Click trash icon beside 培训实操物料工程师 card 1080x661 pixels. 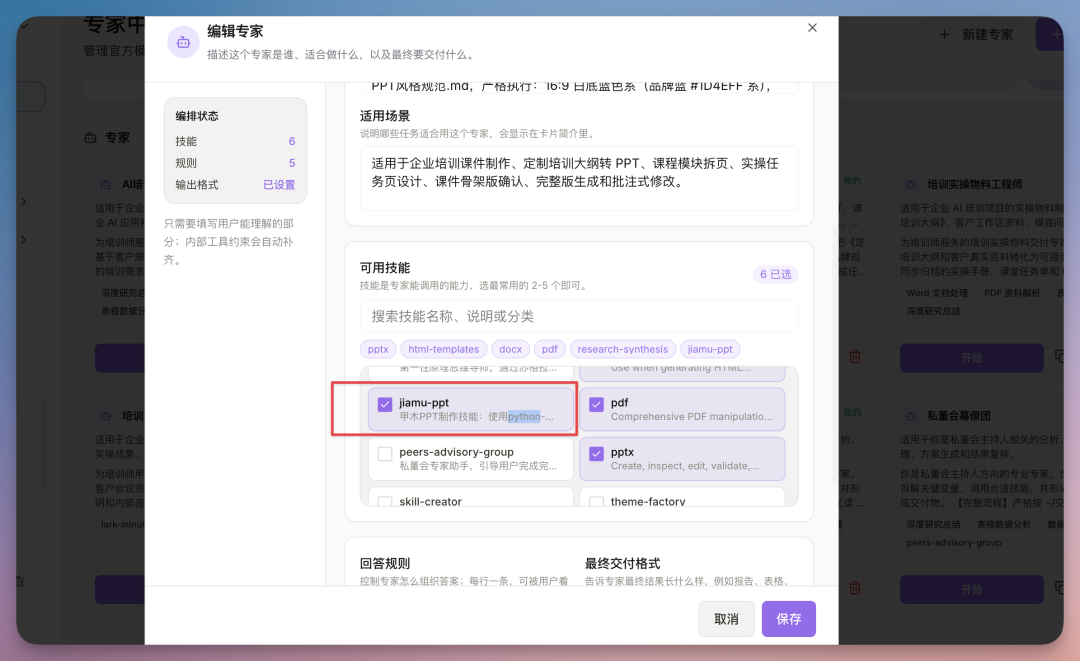coord(855,357)
